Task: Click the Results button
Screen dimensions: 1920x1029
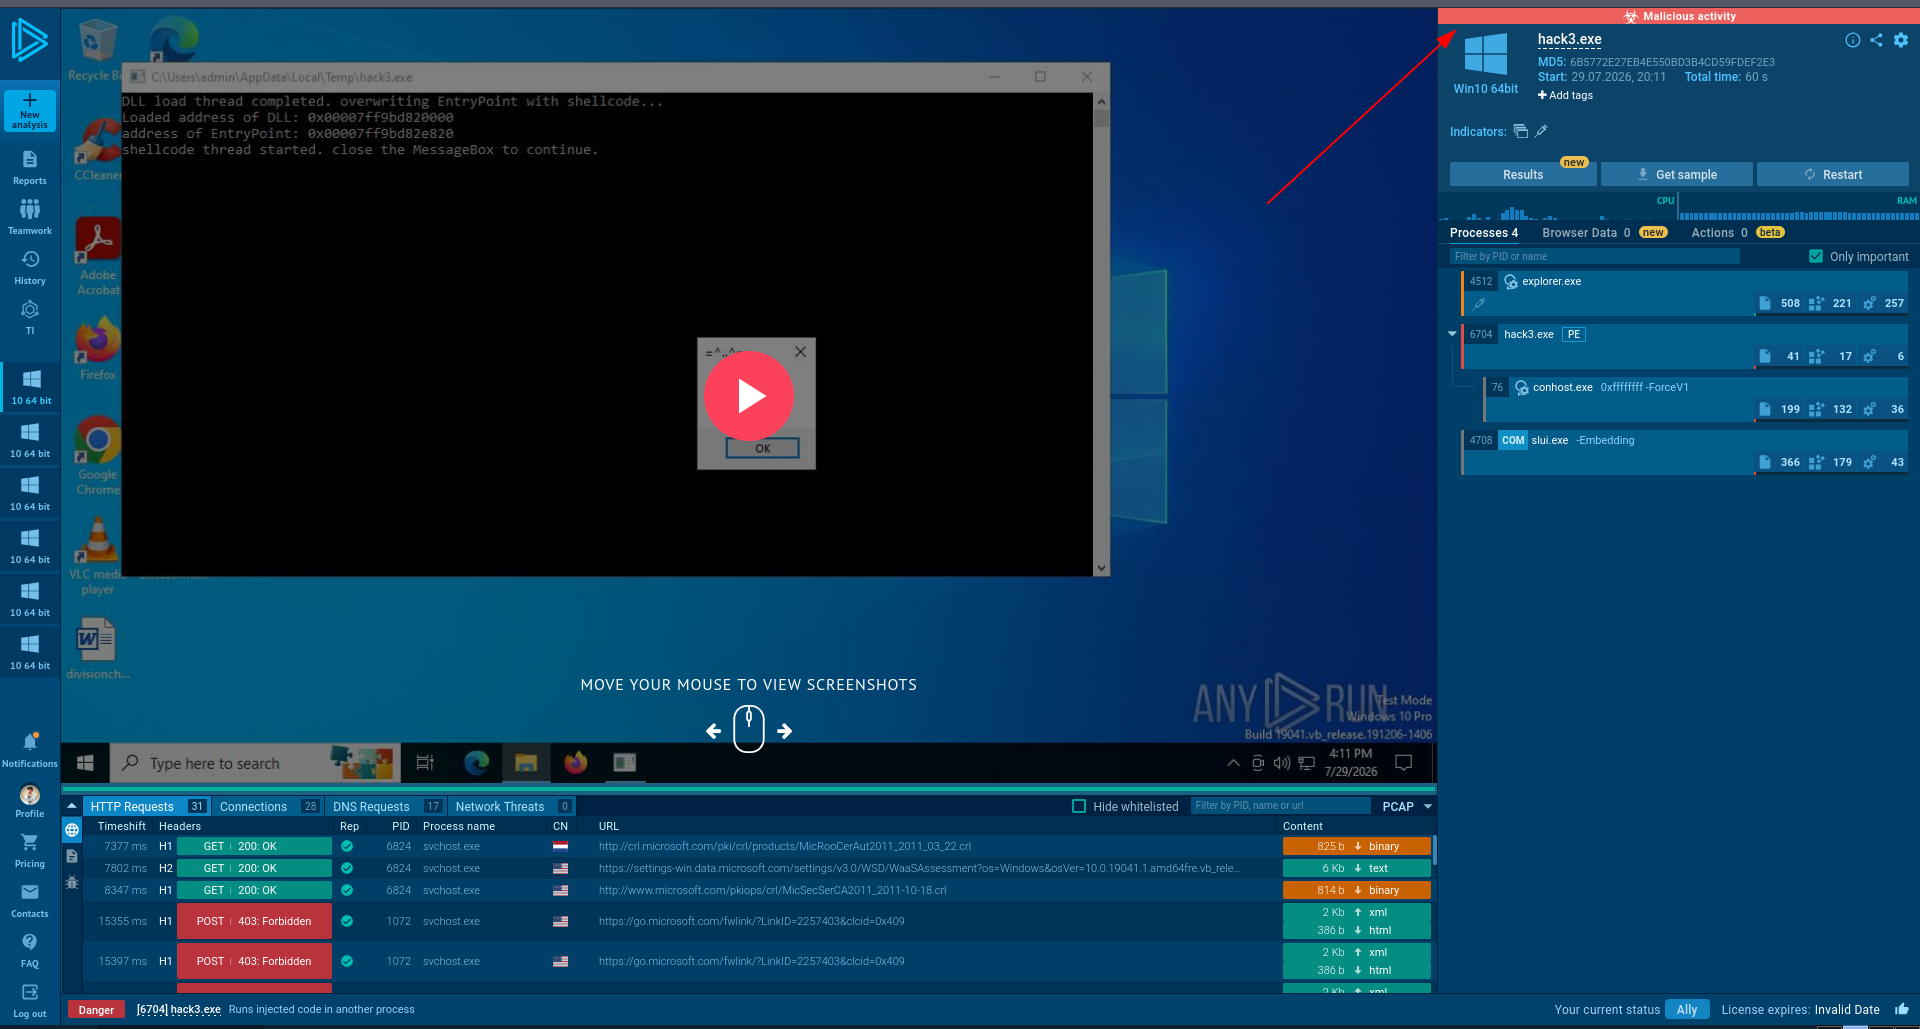Action: (1523, 174)
